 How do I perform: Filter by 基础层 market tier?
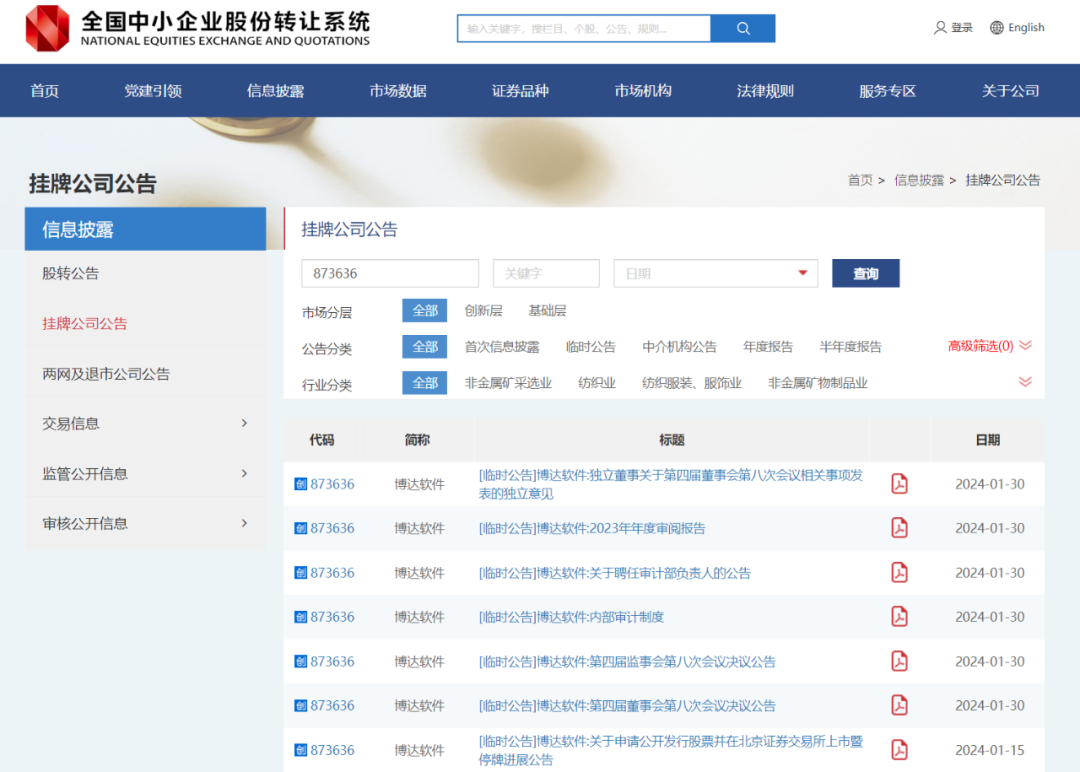click(x=547, y=311)
